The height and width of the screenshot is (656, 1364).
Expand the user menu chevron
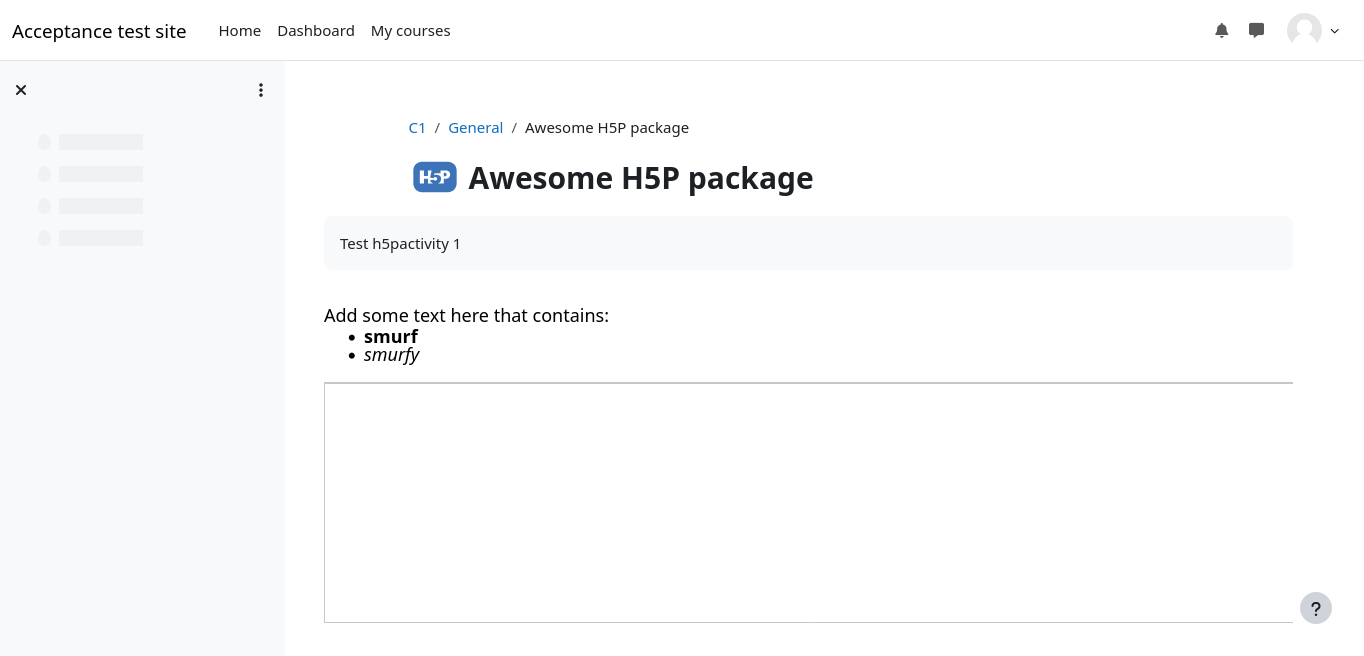pyautogui.click(x=1334, y=31)
